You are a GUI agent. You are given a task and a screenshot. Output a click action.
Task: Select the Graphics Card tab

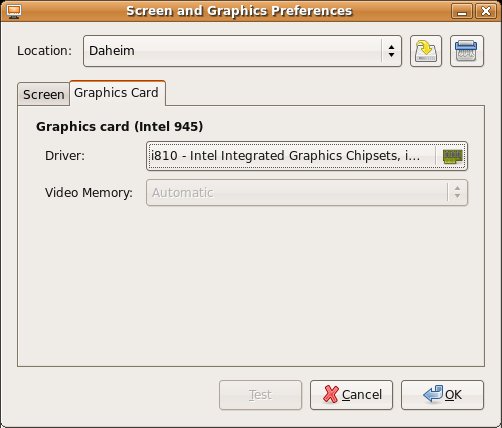tap(116, 93)
